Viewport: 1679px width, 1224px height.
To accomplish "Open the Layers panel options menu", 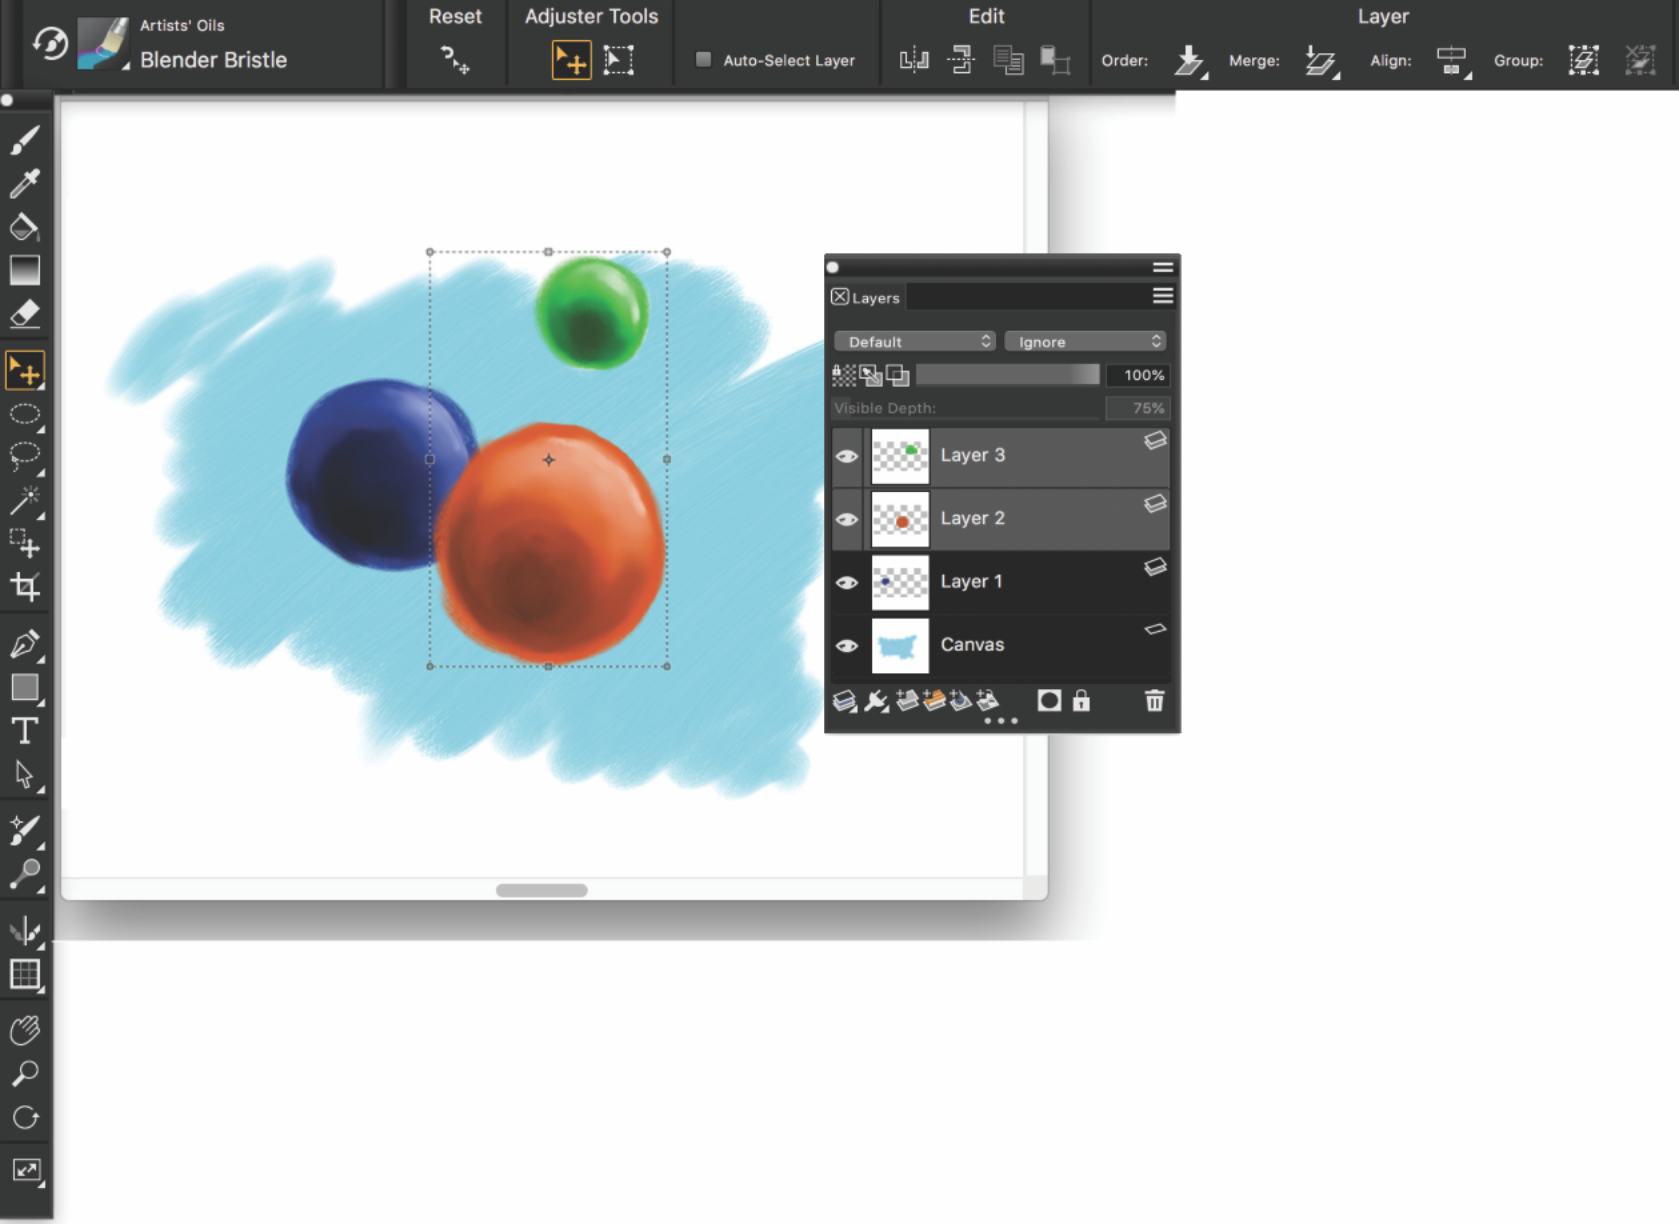I will click(1162, 296).
